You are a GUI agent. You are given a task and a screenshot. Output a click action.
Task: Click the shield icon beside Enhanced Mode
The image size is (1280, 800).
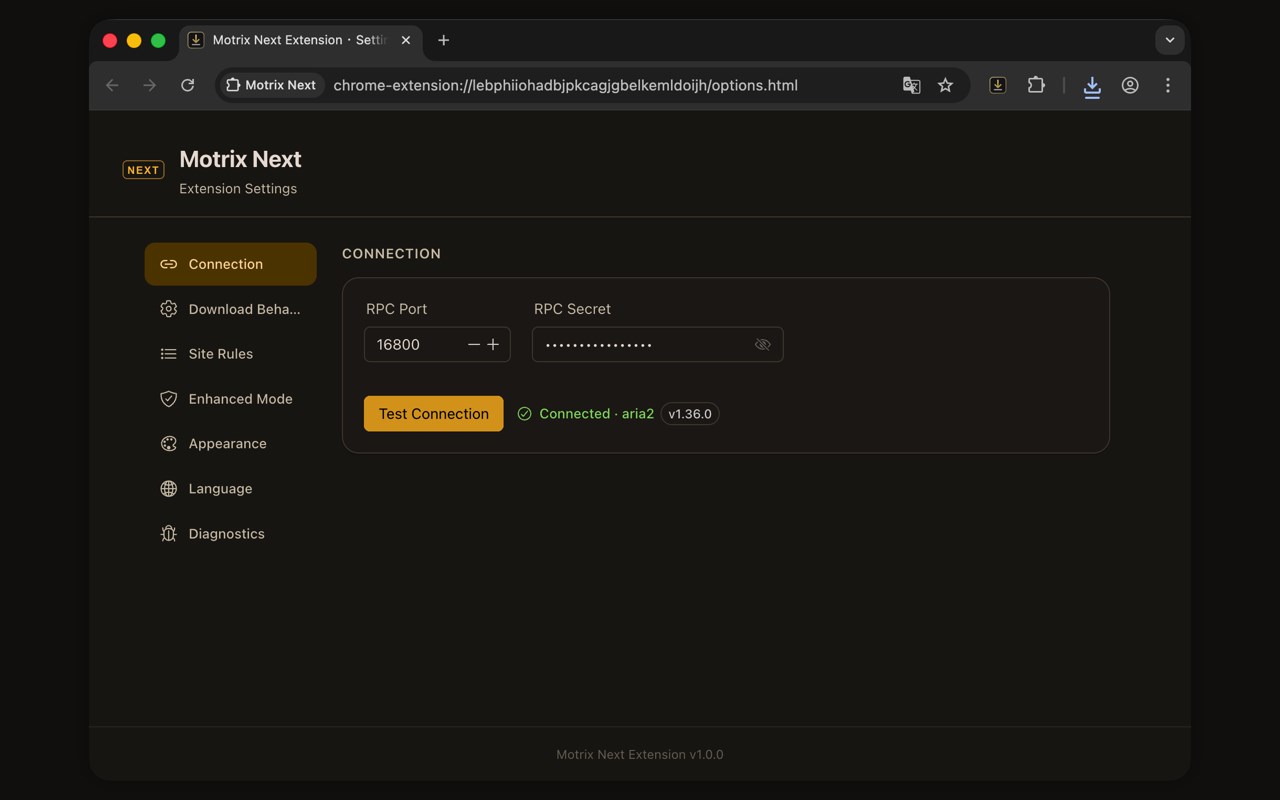coord(169,399)
